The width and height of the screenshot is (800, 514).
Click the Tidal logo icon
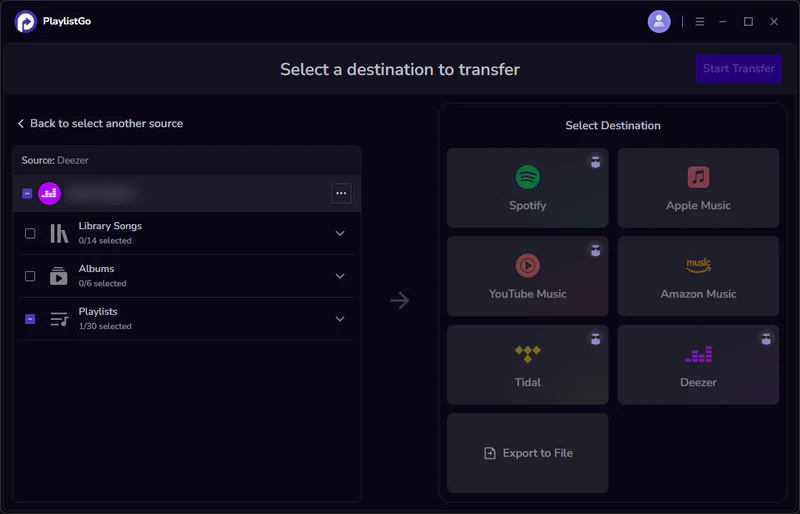tap(528, 354)
